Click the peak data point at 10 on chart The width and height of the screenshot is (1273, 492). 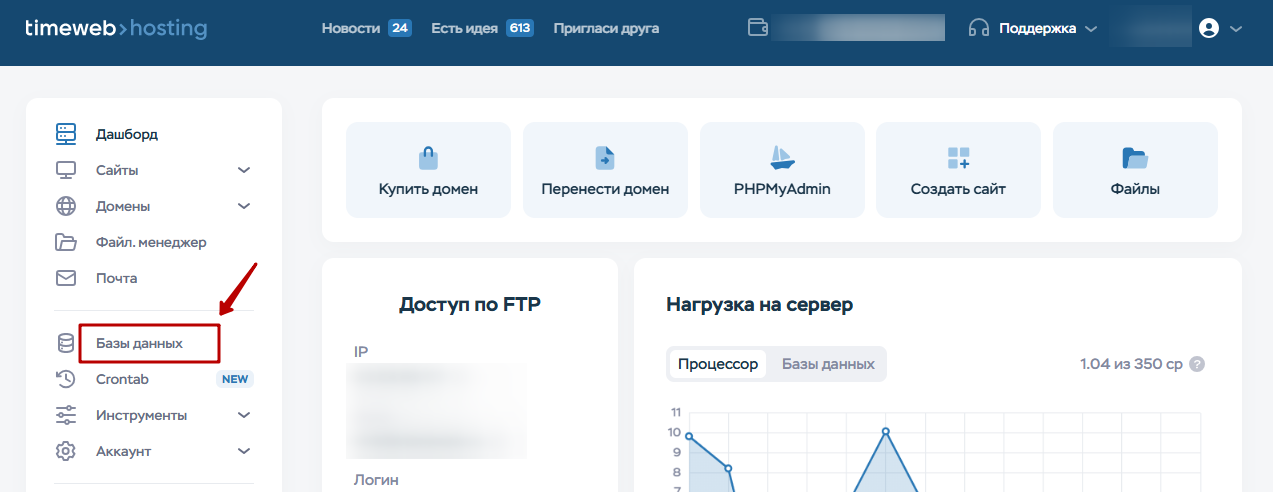pos(885,431)
